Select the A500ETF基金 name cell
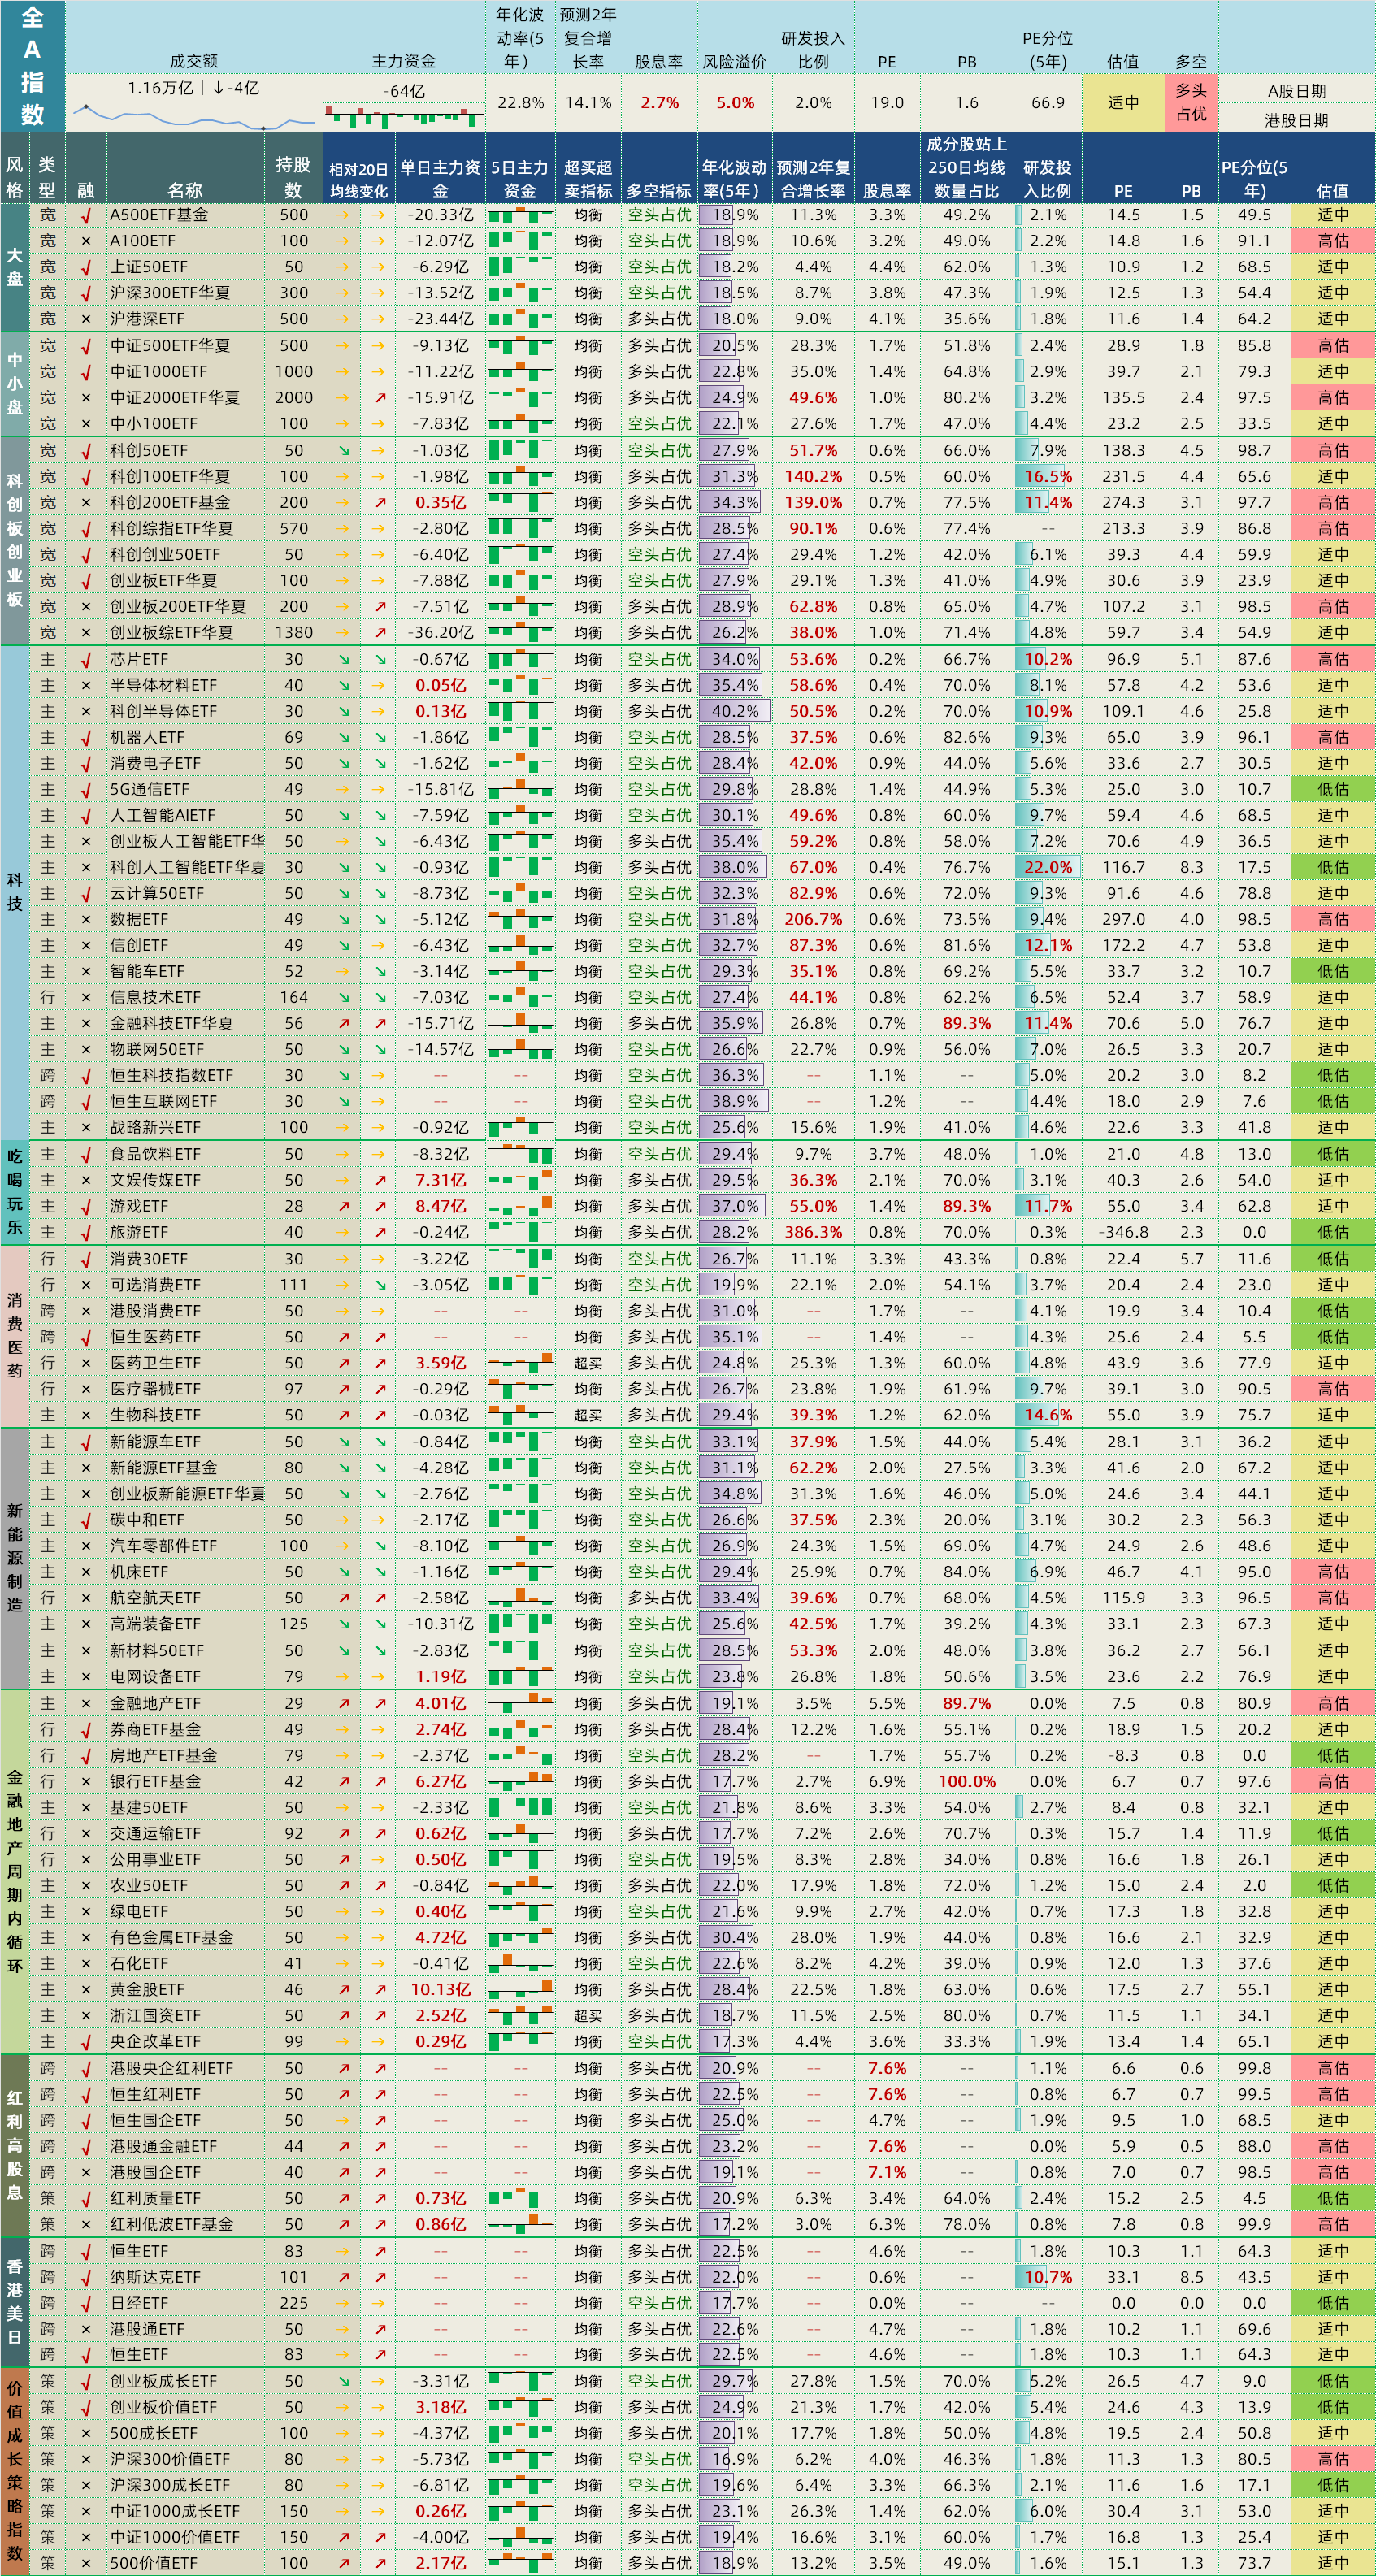1376x2576 pixels. tap(185, 215)
